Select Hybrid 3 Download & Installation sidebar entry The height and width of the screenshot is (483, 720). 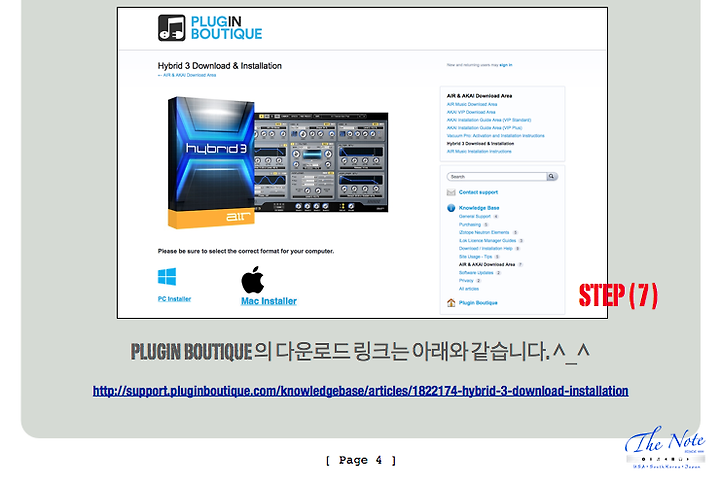pos(480,144)
